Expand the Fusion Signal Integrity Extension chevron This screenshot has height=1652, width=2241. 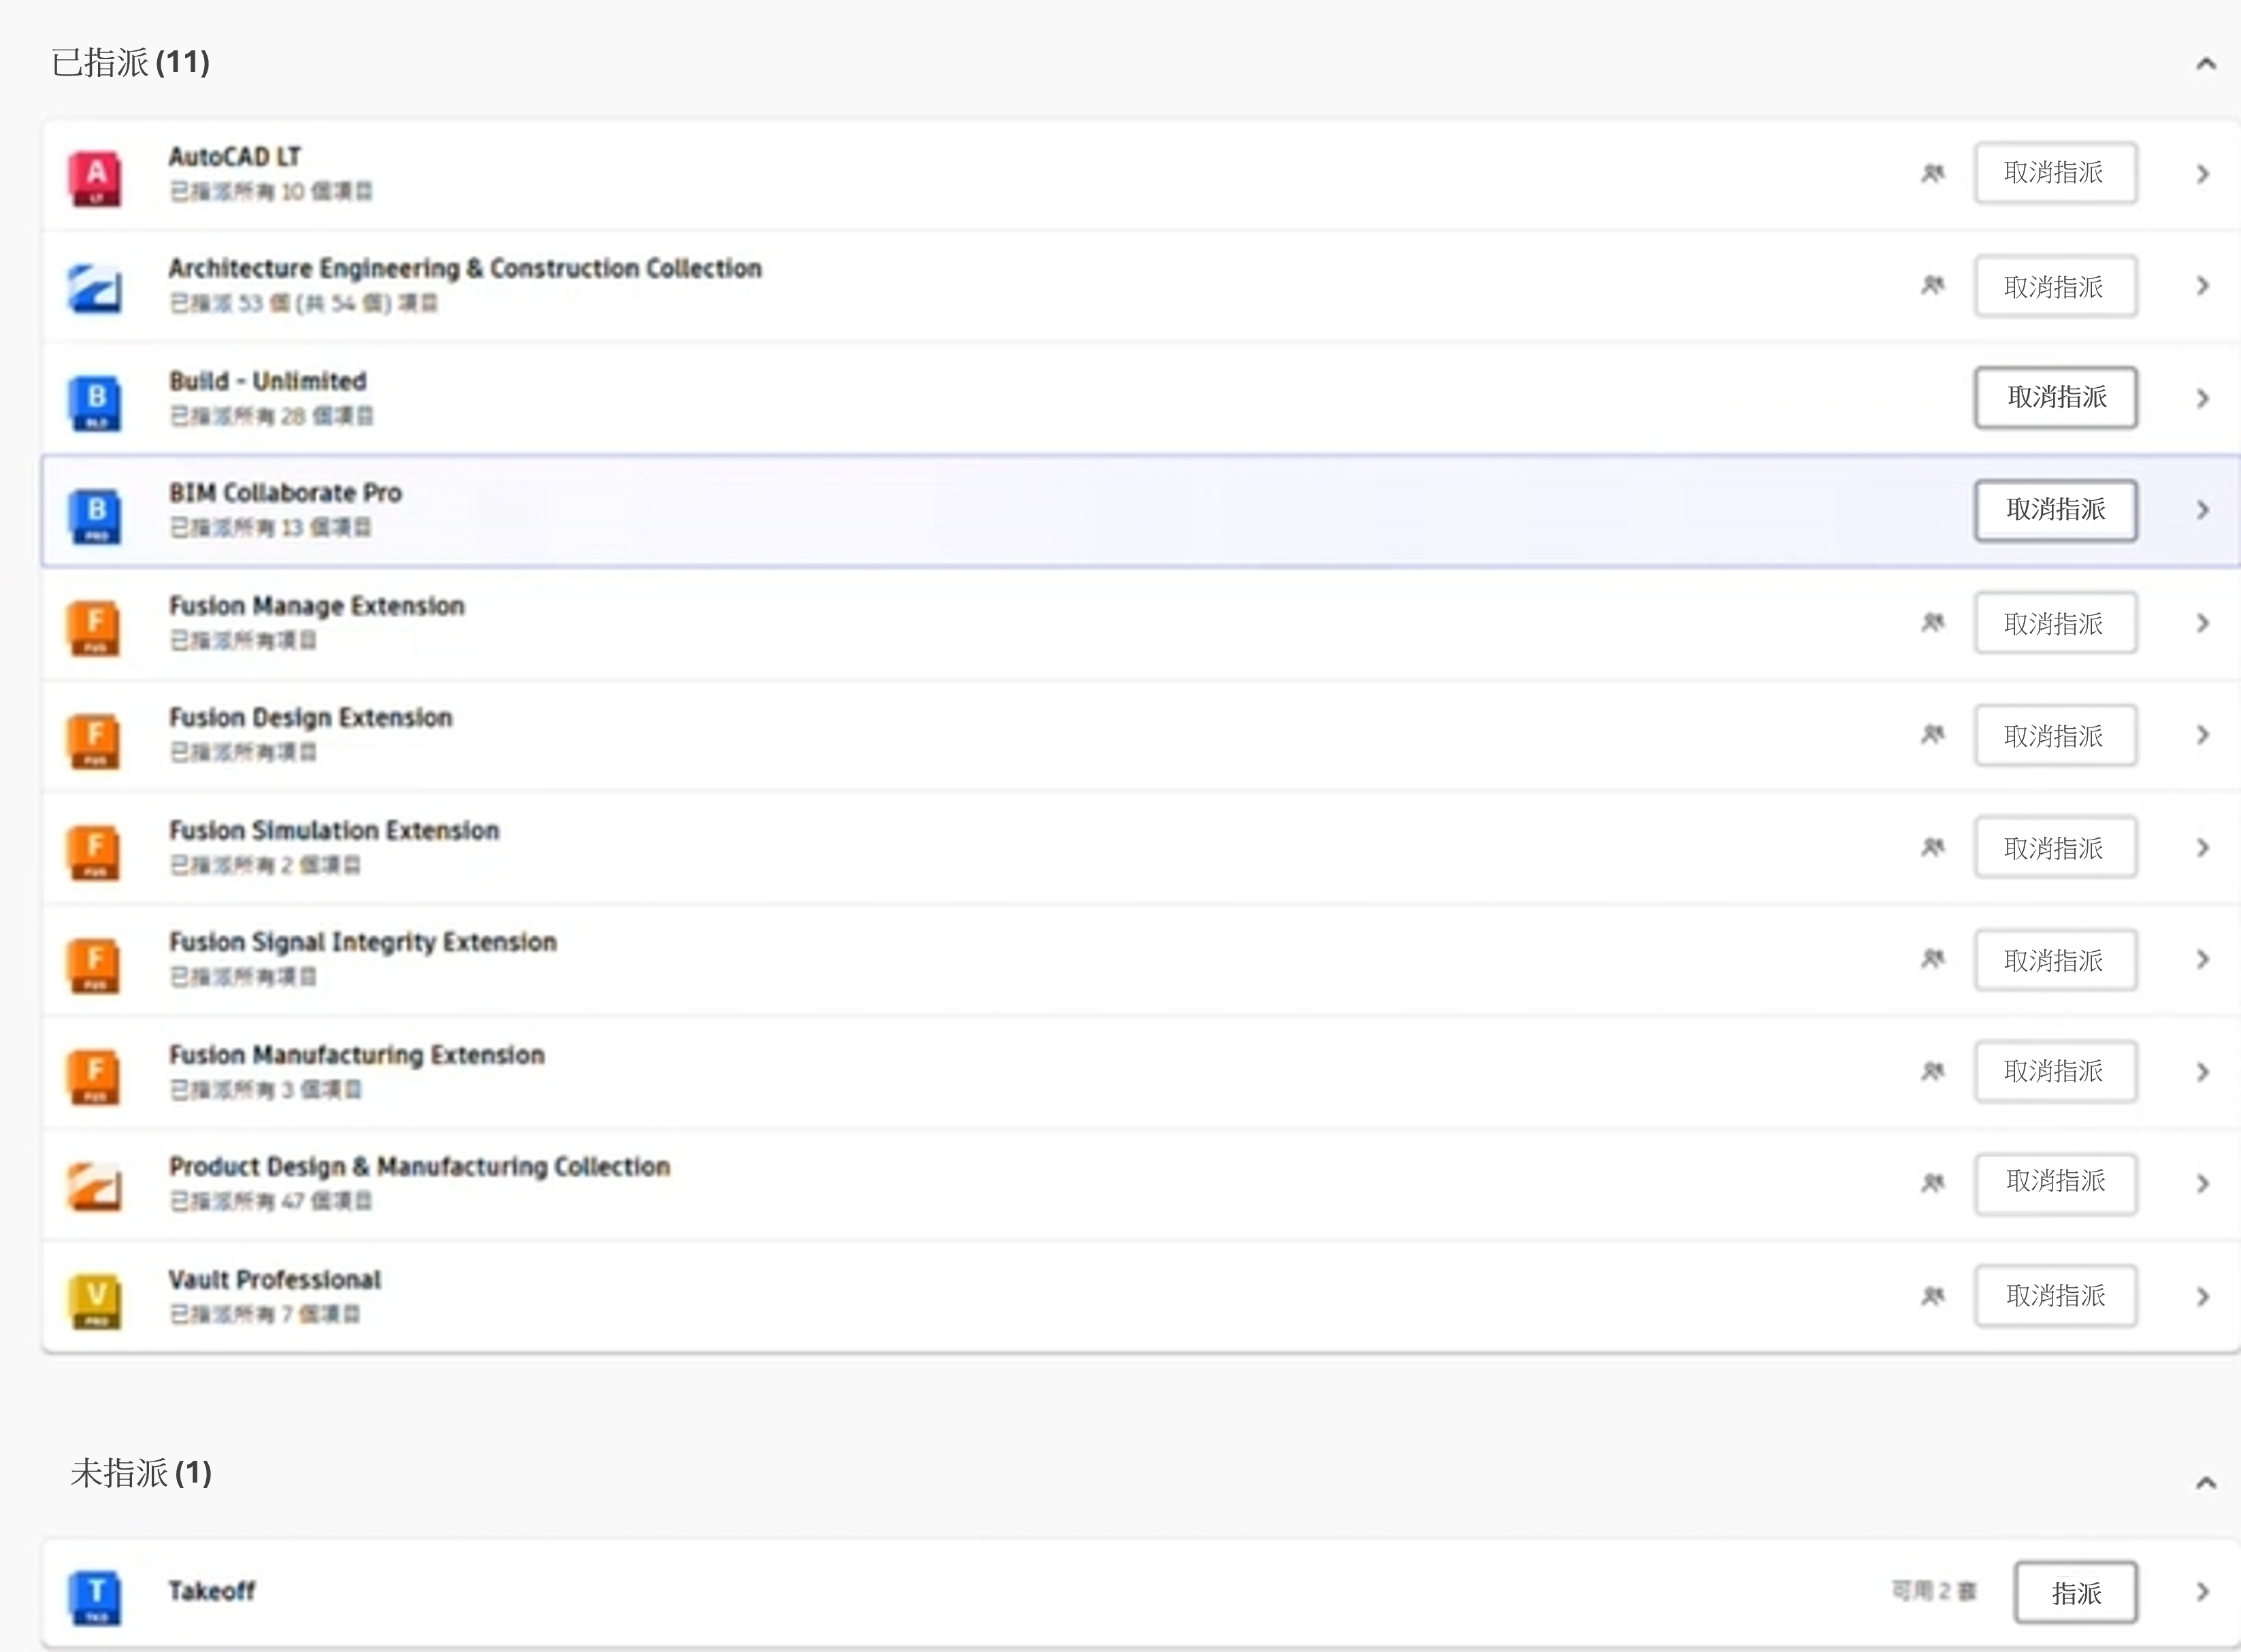pos(2203,960)
